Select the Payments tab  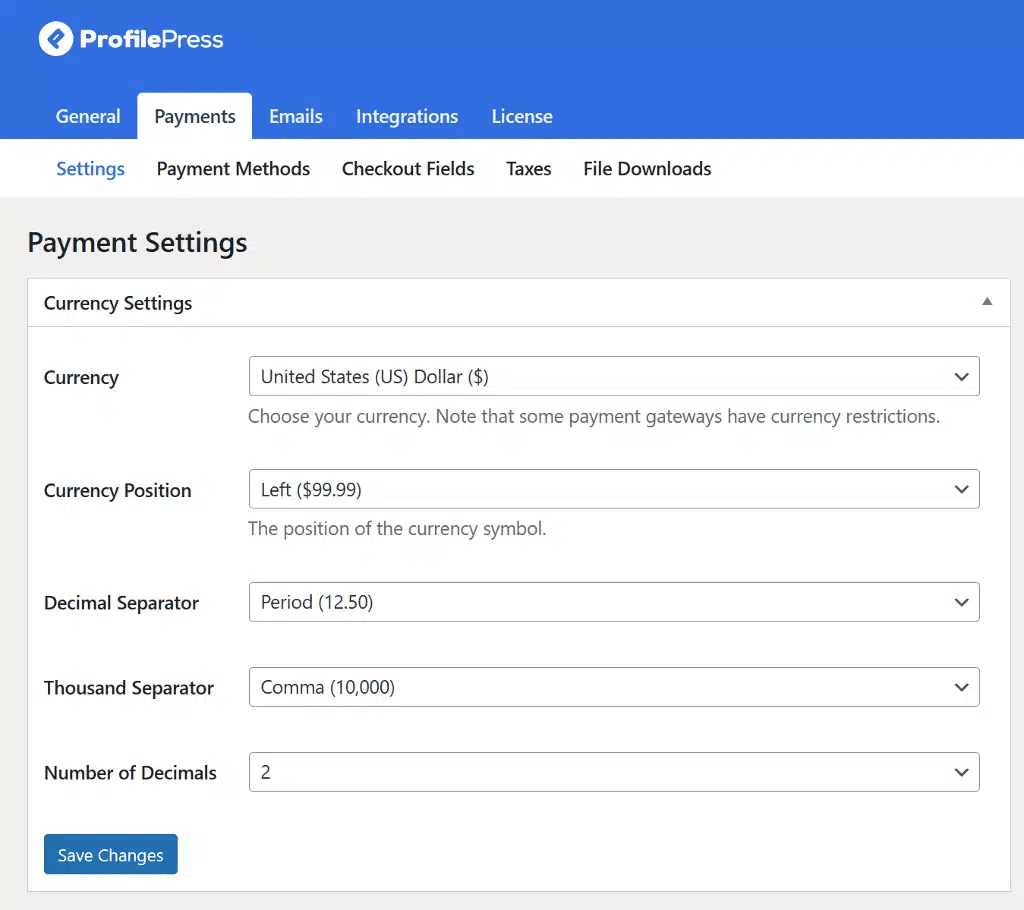tap(195, 117)
